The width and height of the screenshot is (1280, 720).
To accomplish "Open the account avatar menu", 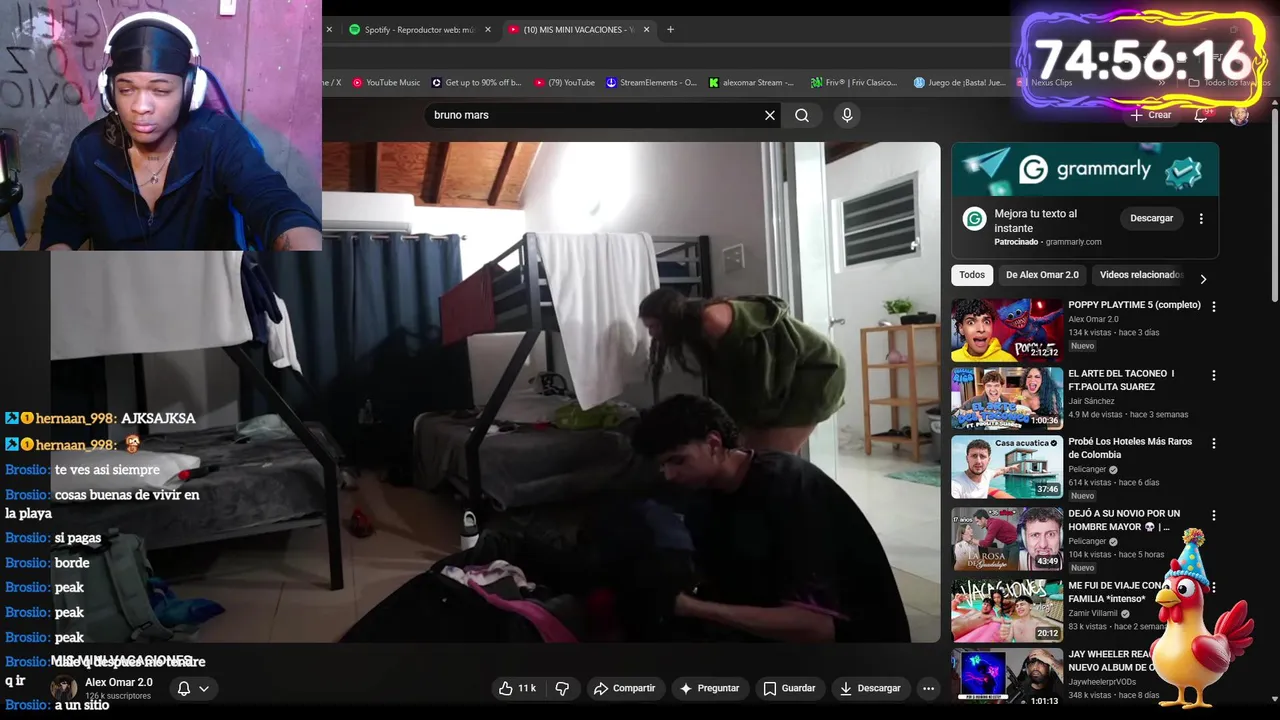I will pyautogui.click(x=1239, y=115).
